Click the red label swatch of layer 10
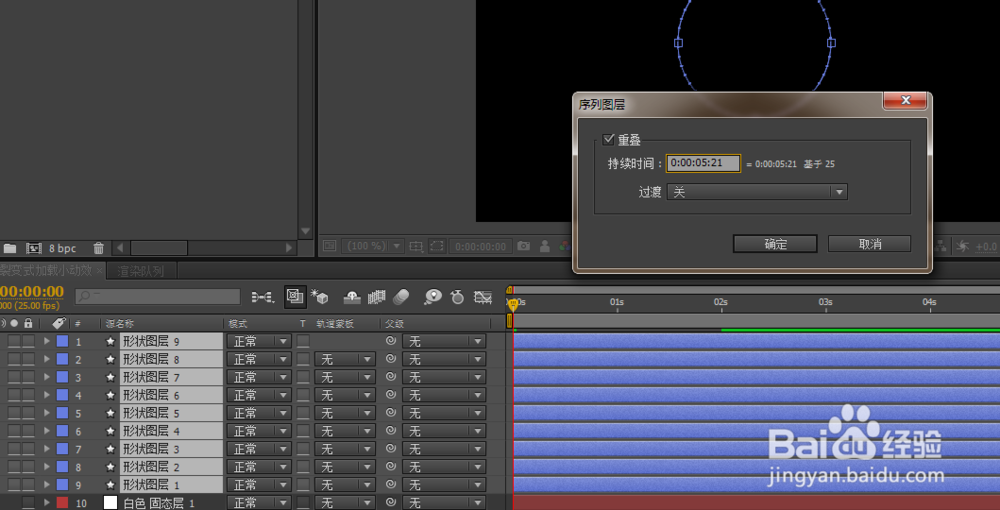The height and width of the screenshot is (510, 1000). point(62,502)
